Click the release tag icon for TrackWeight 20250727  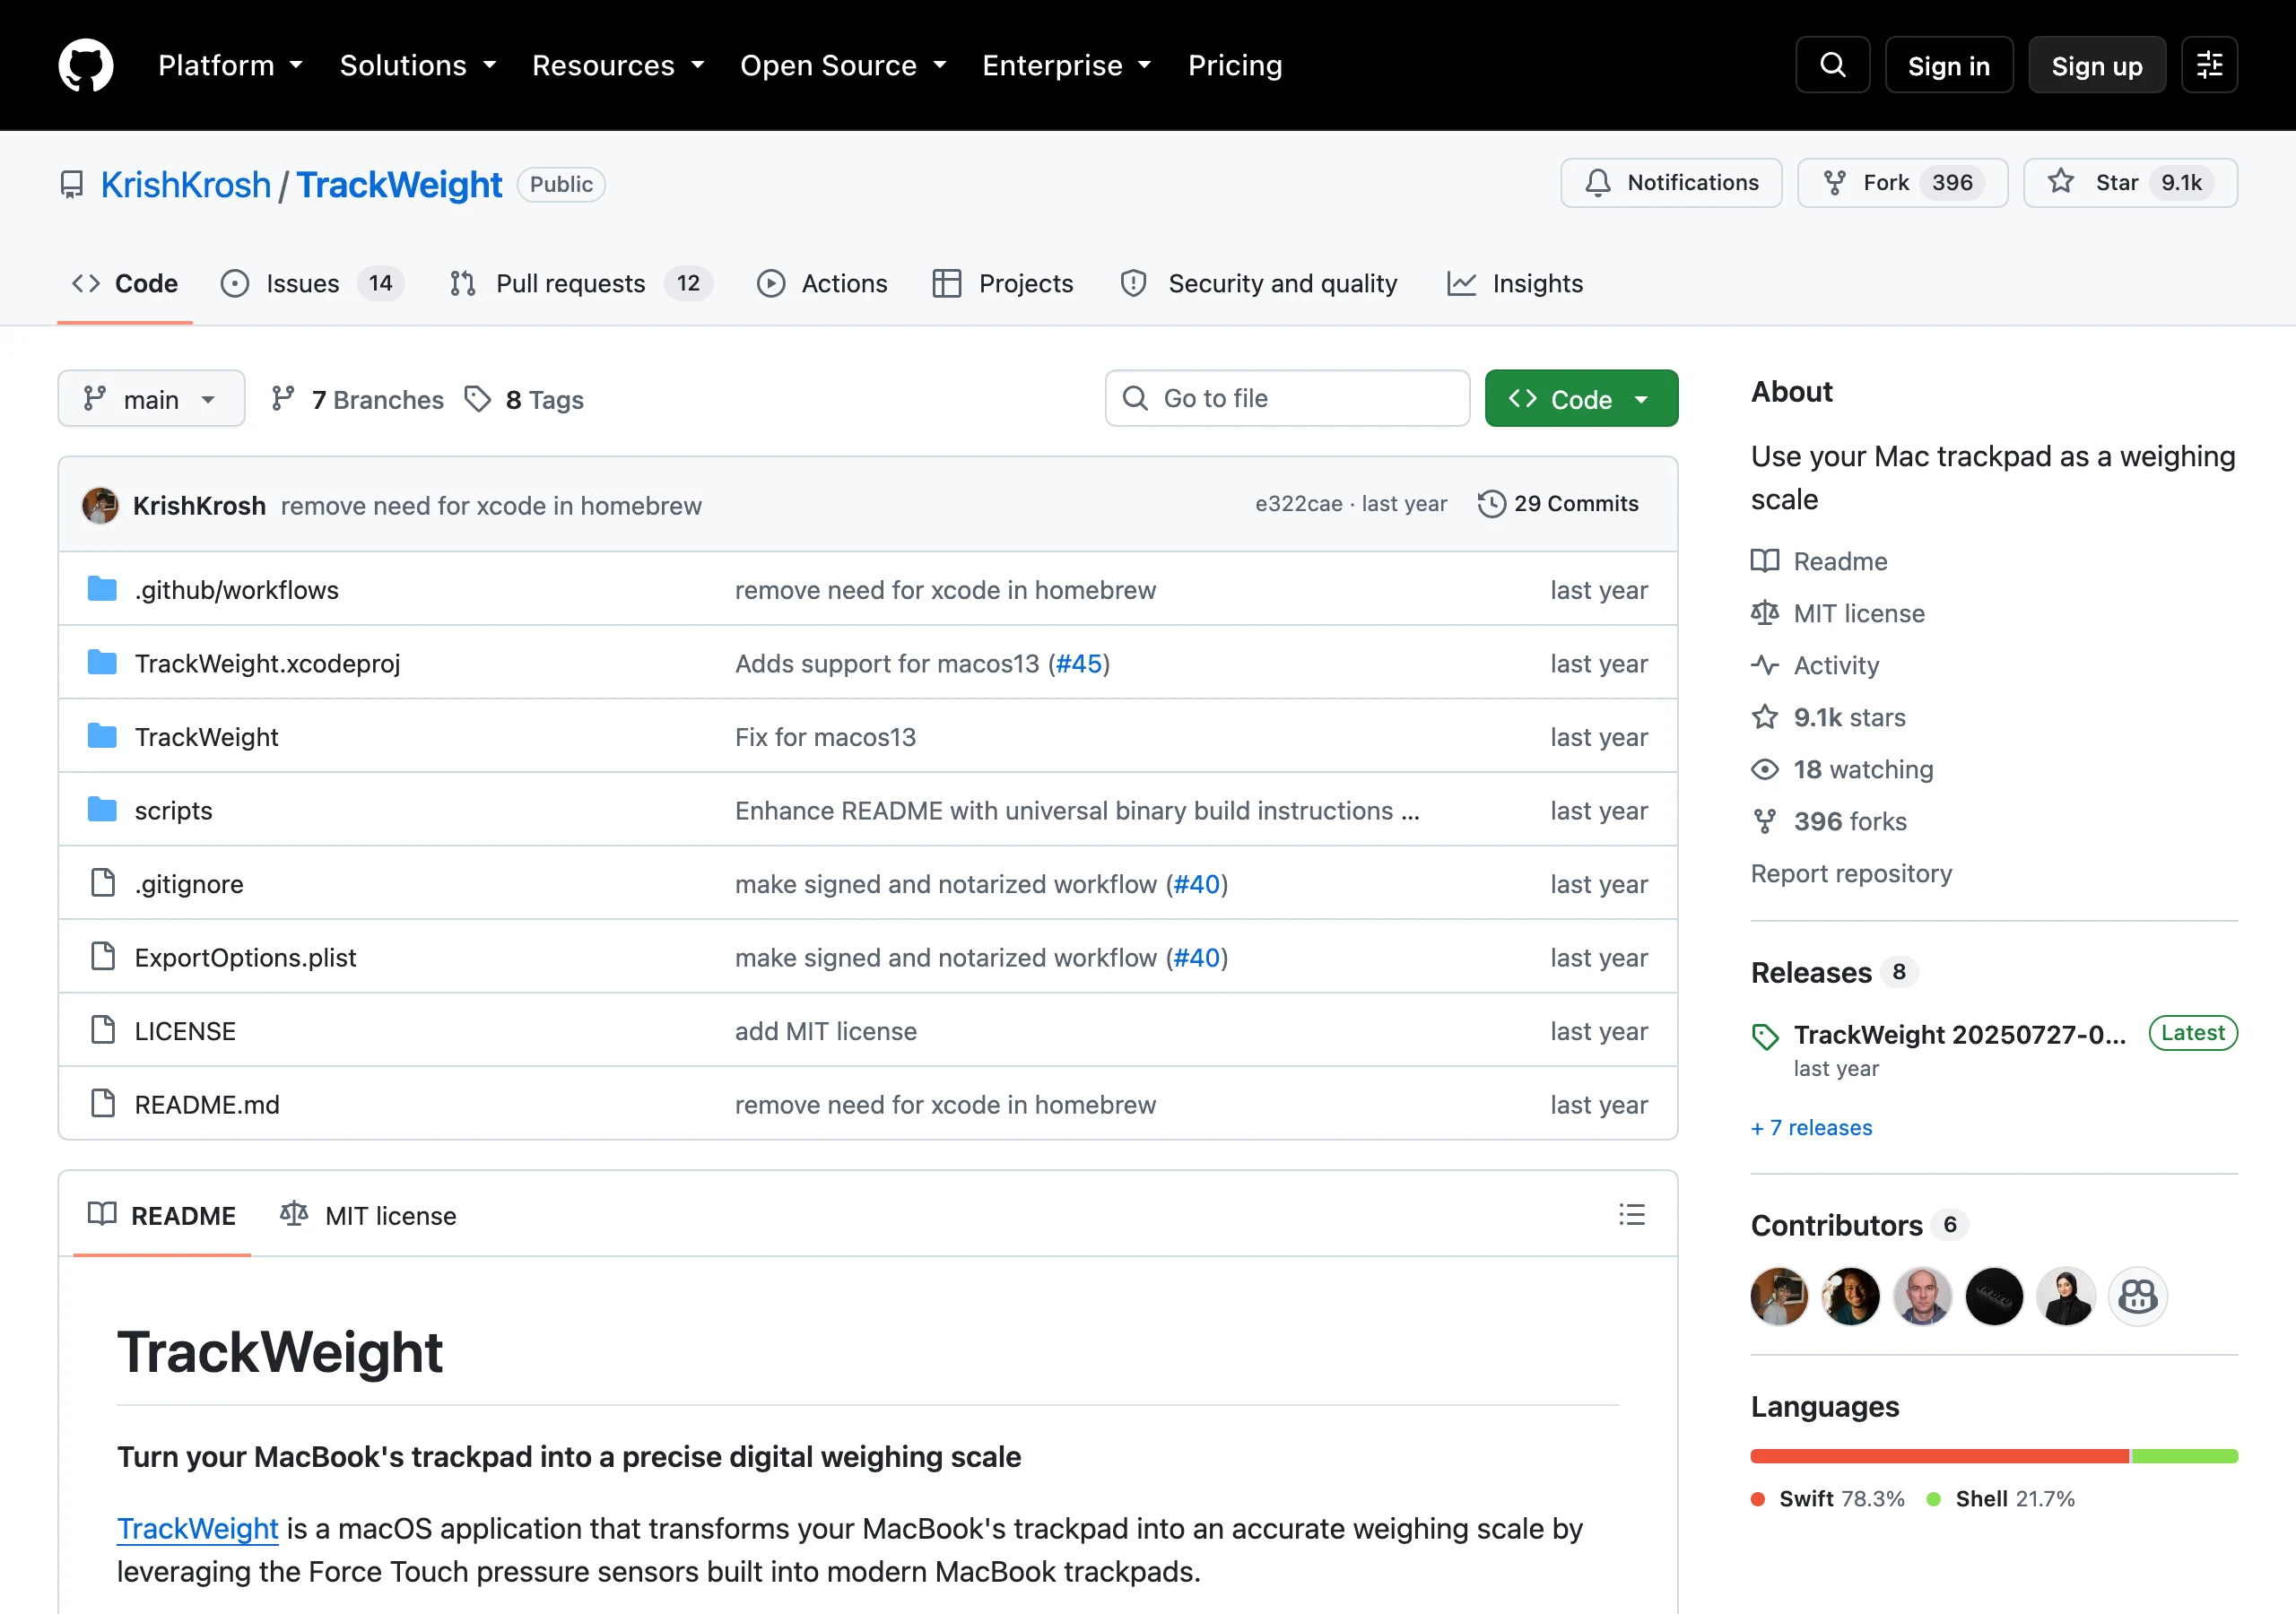tap(1766, 1036)
